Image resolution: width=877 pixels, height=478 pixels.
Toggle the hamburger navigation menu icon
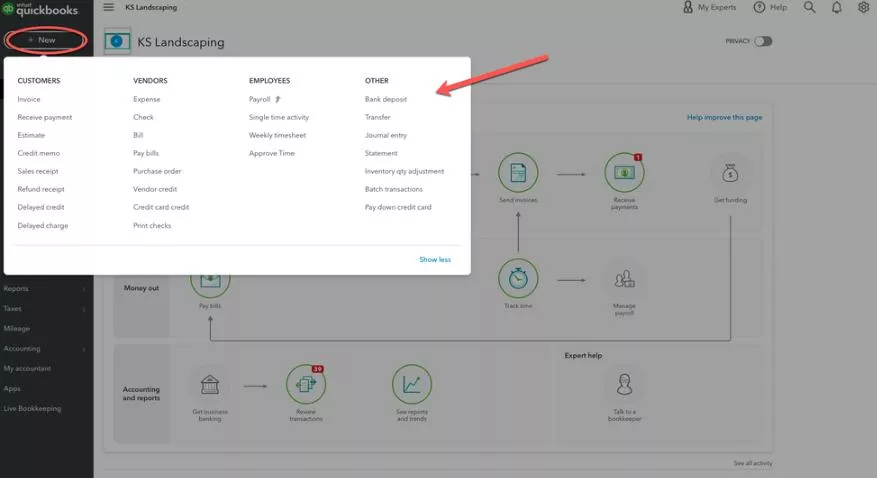[109, 7]
